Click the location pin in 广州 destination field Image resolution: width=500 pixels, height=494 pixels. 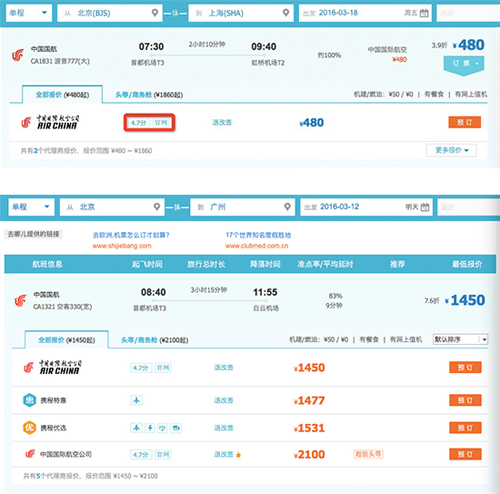pyautogui.click(x=287, y=207)
